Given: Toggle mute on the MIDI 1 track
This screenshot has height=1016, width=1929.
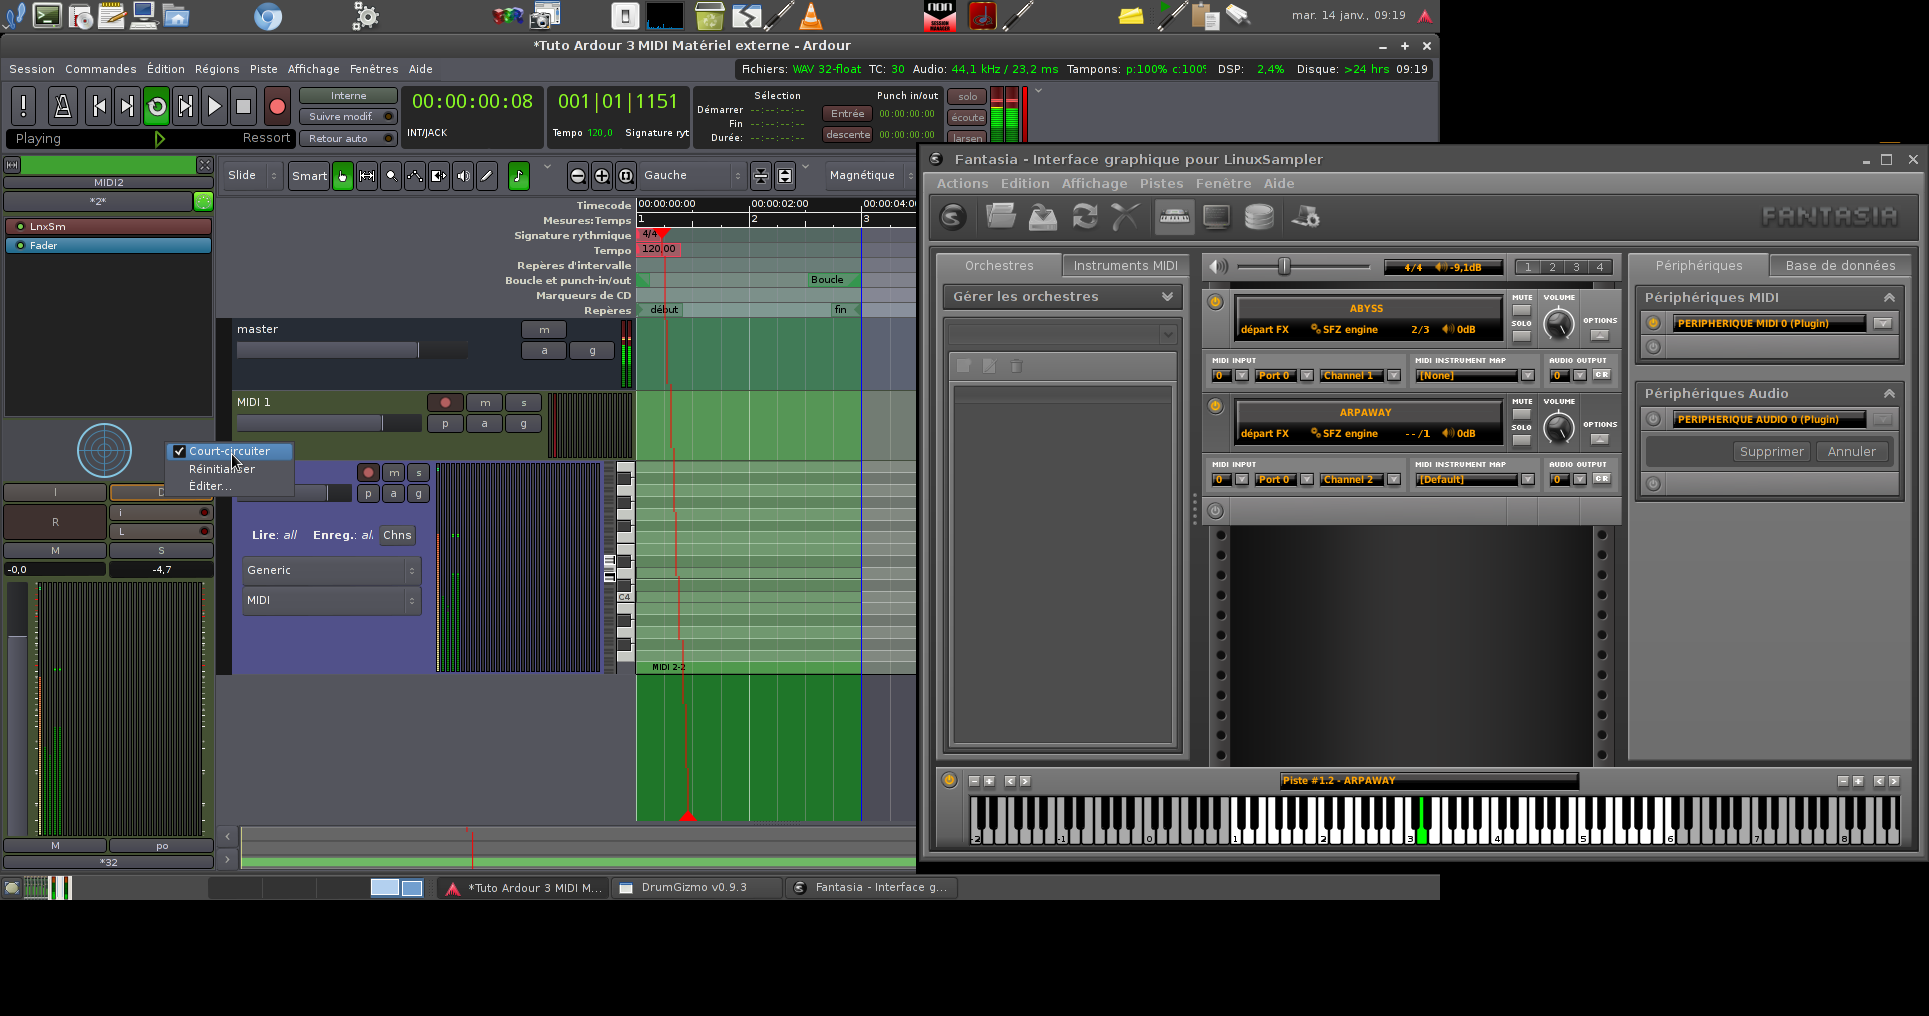Looking at the screenshot, I should coord(485,403).
